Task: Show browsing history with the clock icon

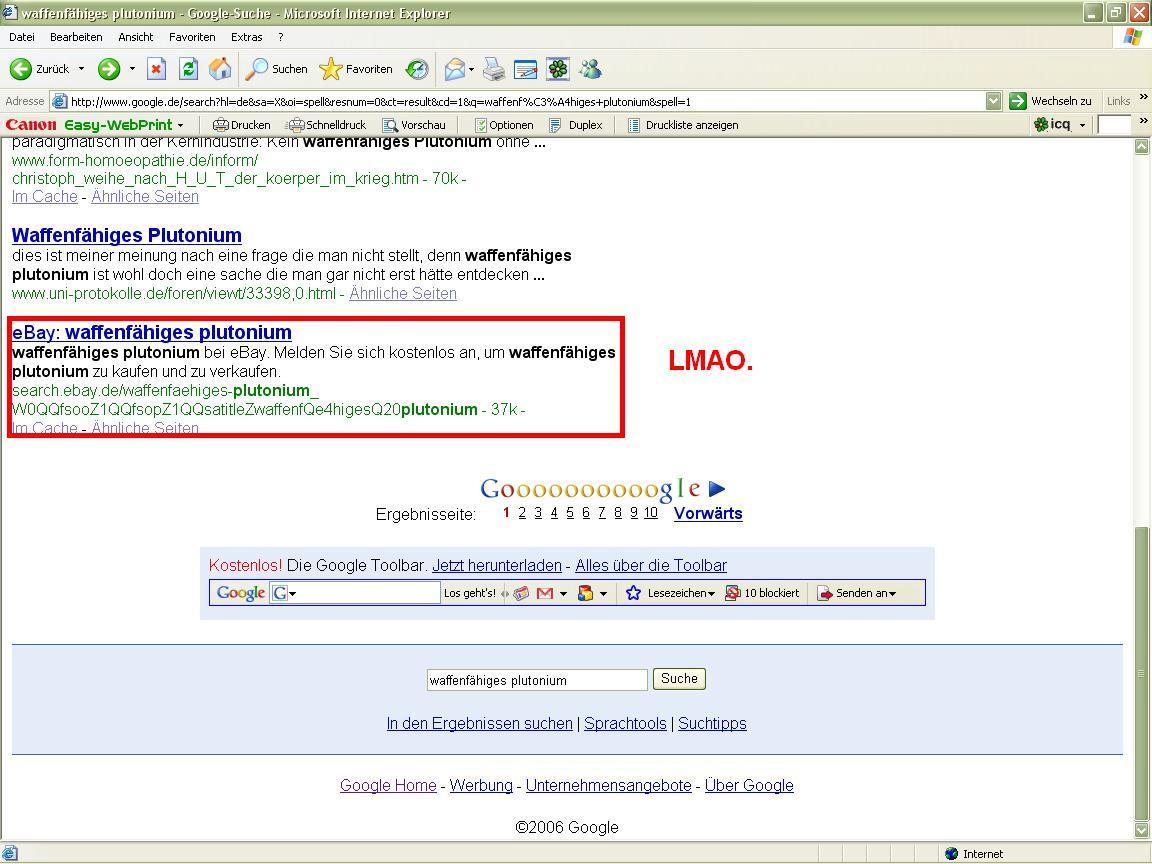Action: click(417, 69)
